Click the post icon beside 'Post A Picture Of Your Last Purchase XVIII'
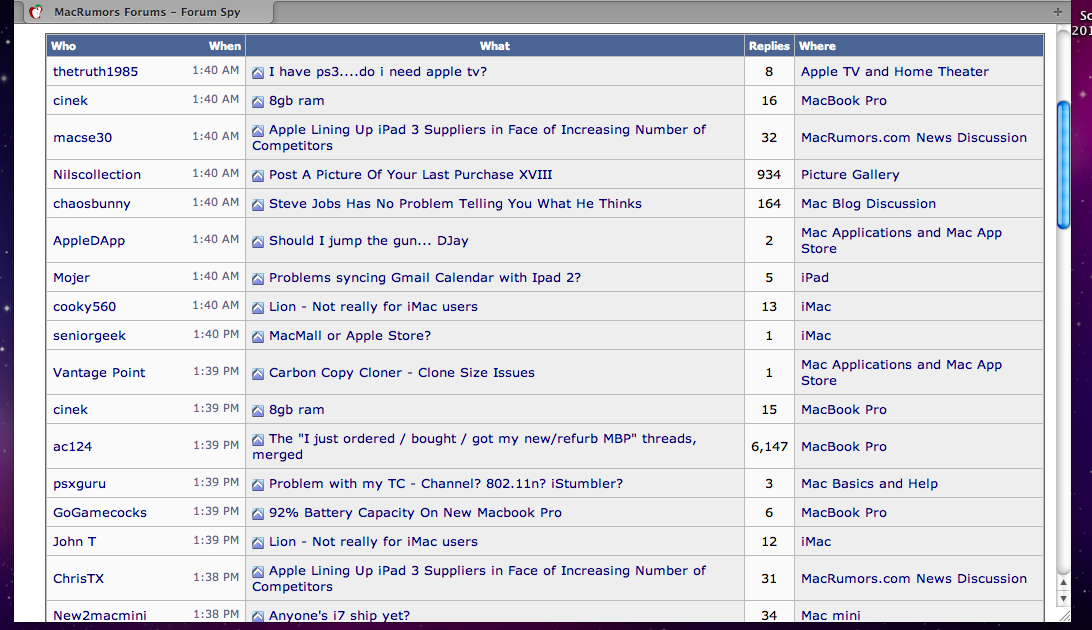This screenshot has width=1092, height=630. coord(258,175)
